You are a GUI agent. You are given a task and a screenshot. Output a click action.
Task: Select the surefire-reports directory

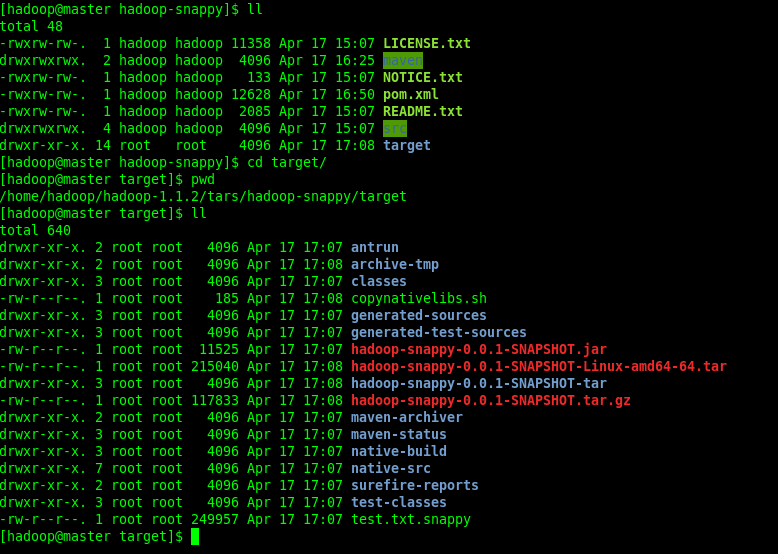coord(415,485)
